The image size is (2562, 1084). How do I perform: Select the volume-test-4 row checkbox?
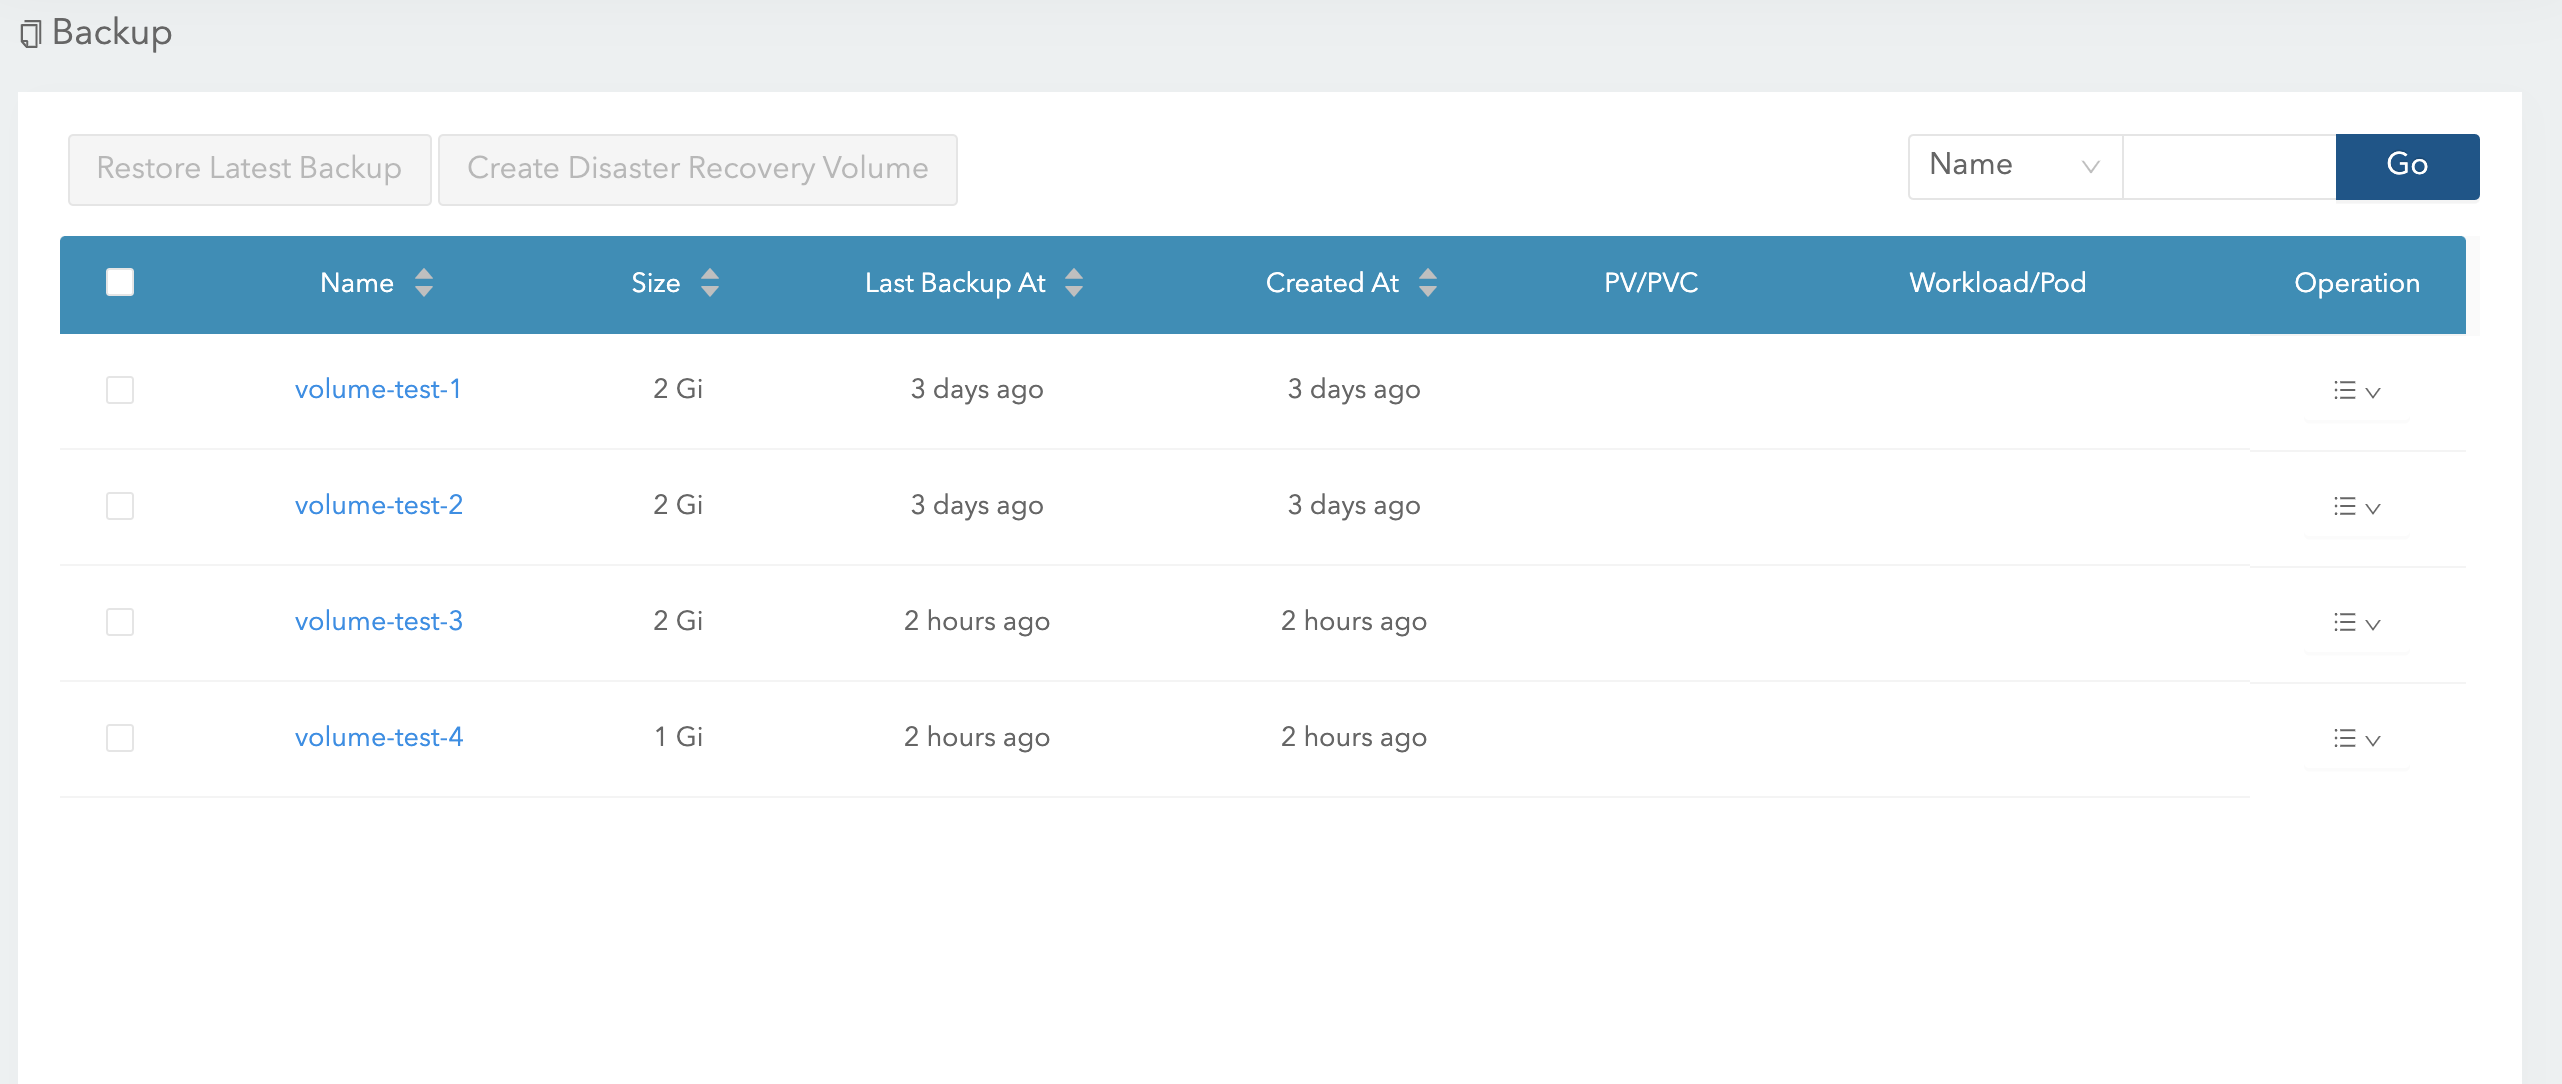[x=120, y=738]
